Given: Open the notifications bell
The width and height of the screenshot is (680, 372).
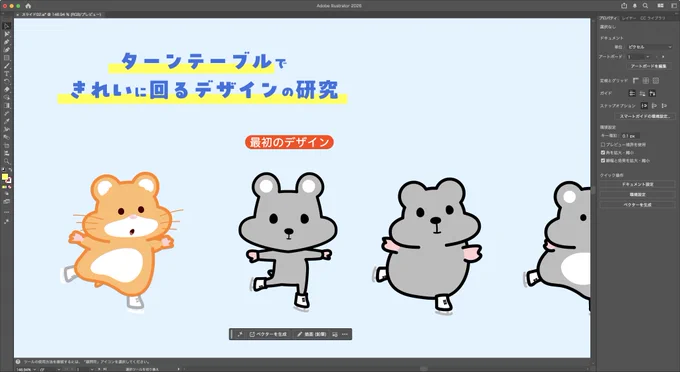Looking at the screenshot, I should click(634, 6).
